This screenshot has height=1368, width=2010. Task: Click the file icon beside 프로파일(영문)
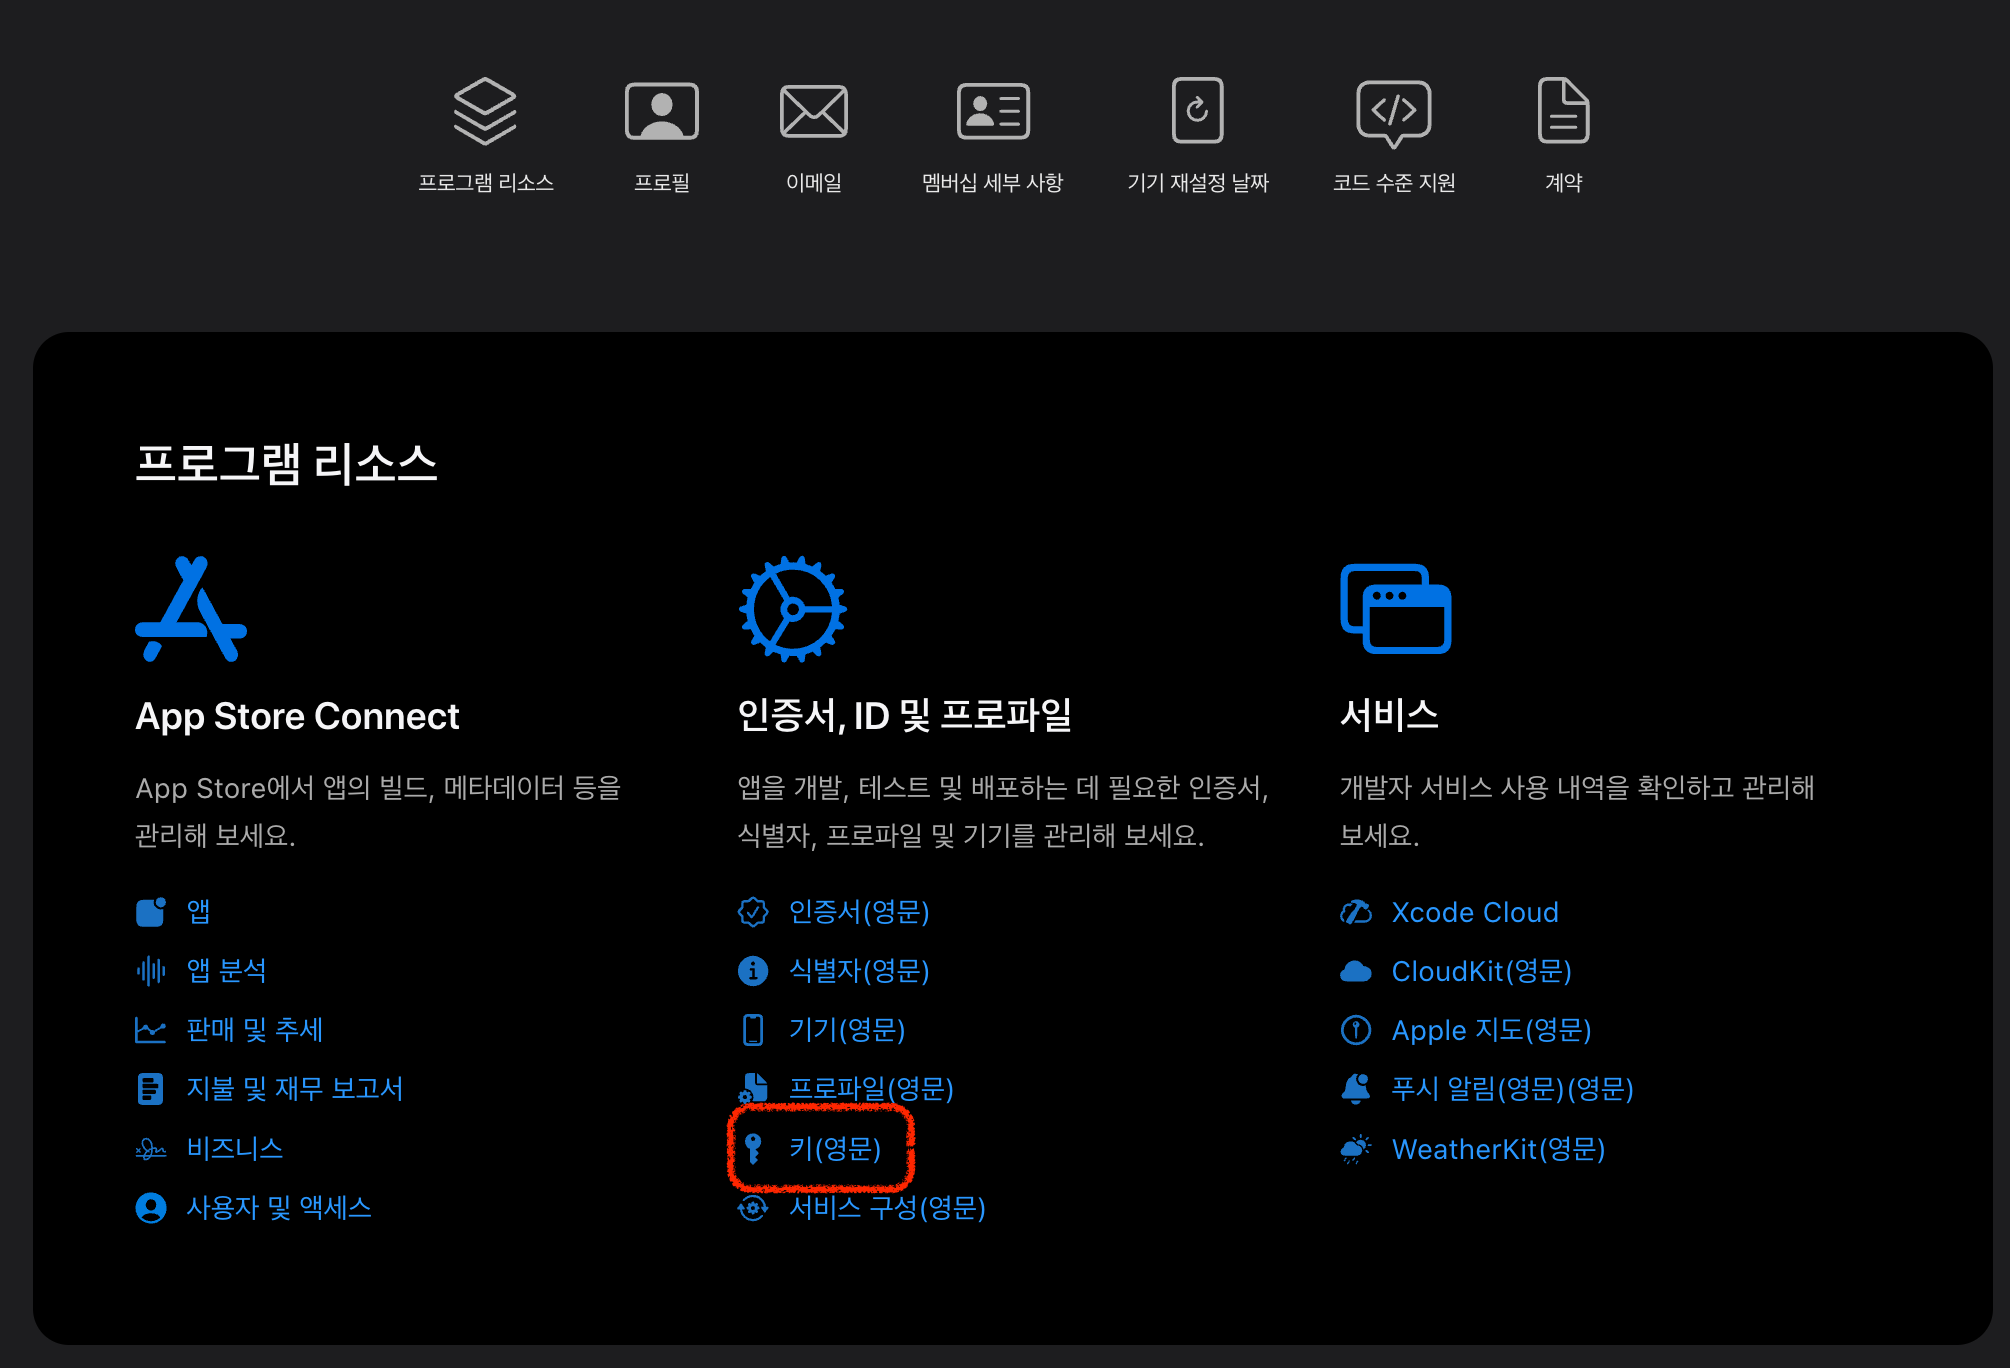tap(753, 1088)
